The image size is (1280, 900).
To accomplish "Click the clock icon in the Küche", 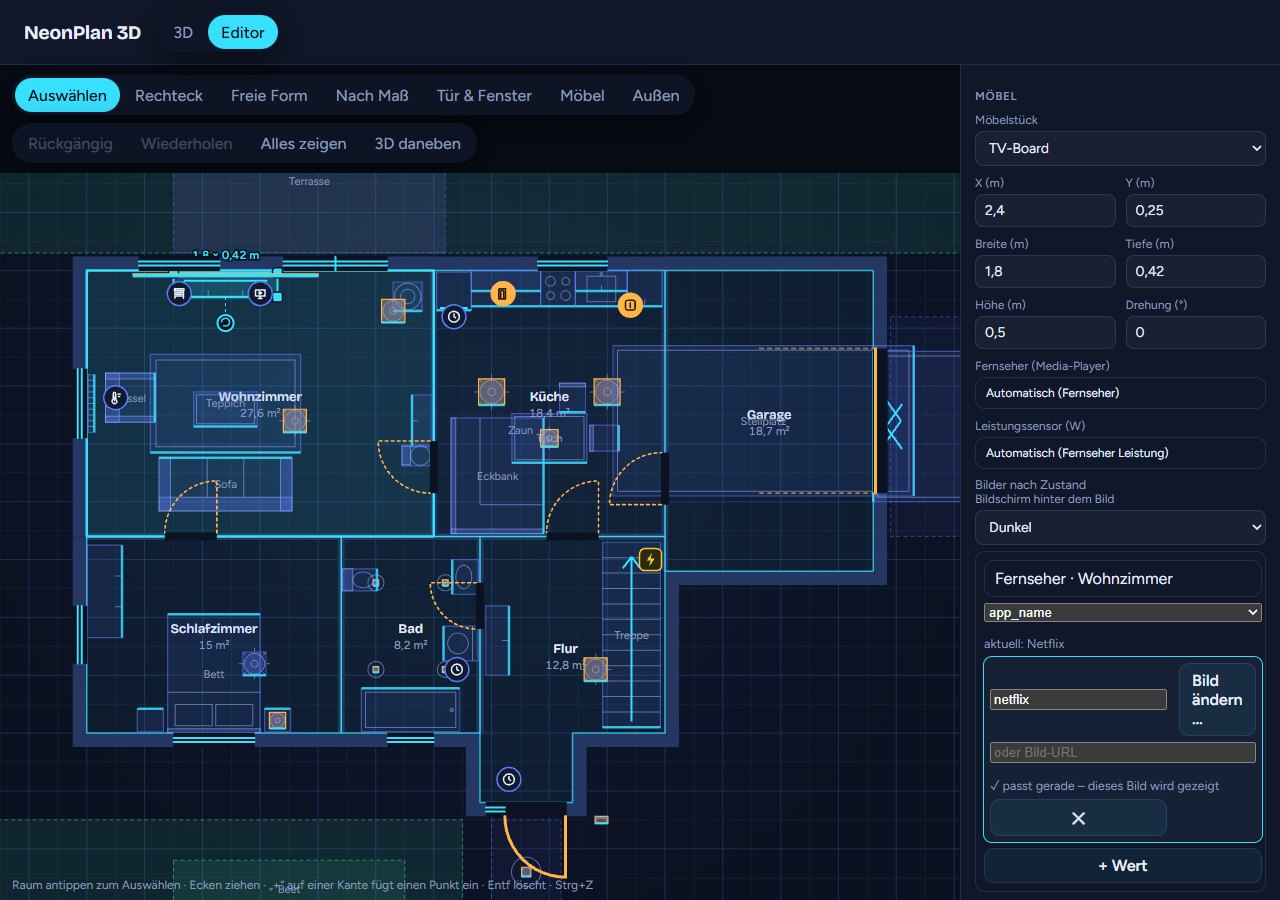I will point(454,316).
